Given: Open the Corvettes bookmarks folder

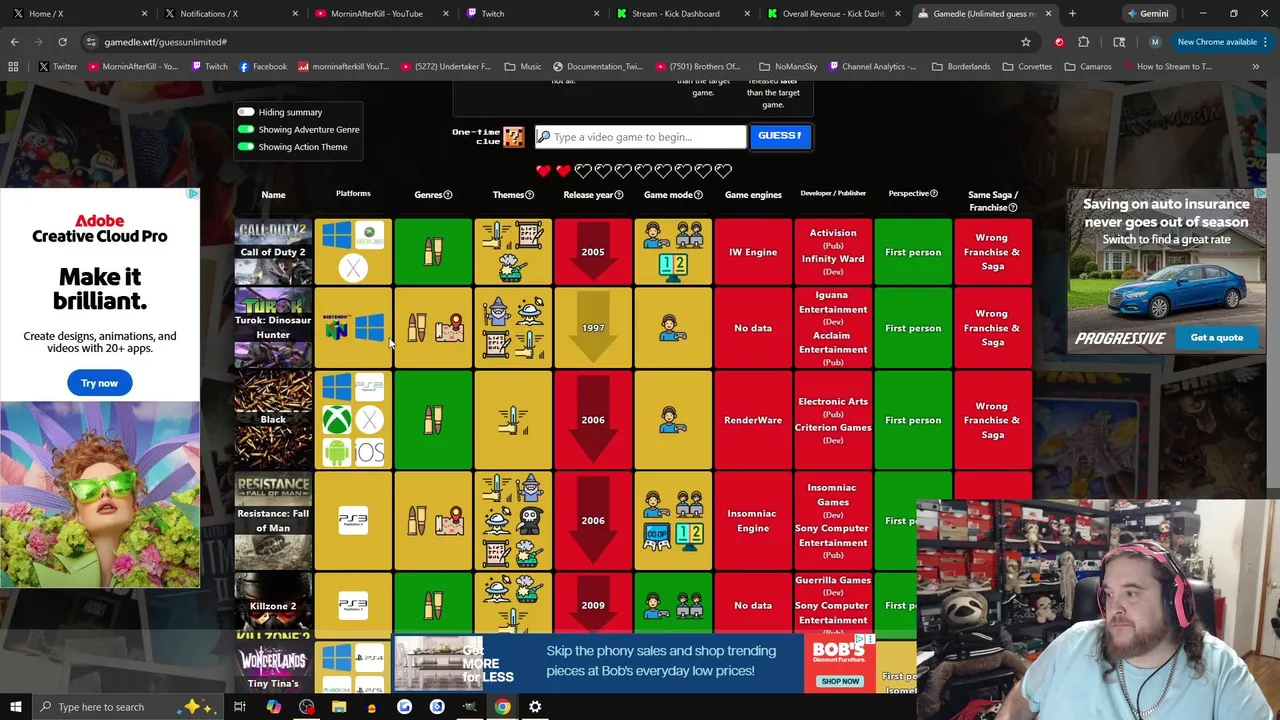Looking at the screenshot, I should (x=1027, y=67).
